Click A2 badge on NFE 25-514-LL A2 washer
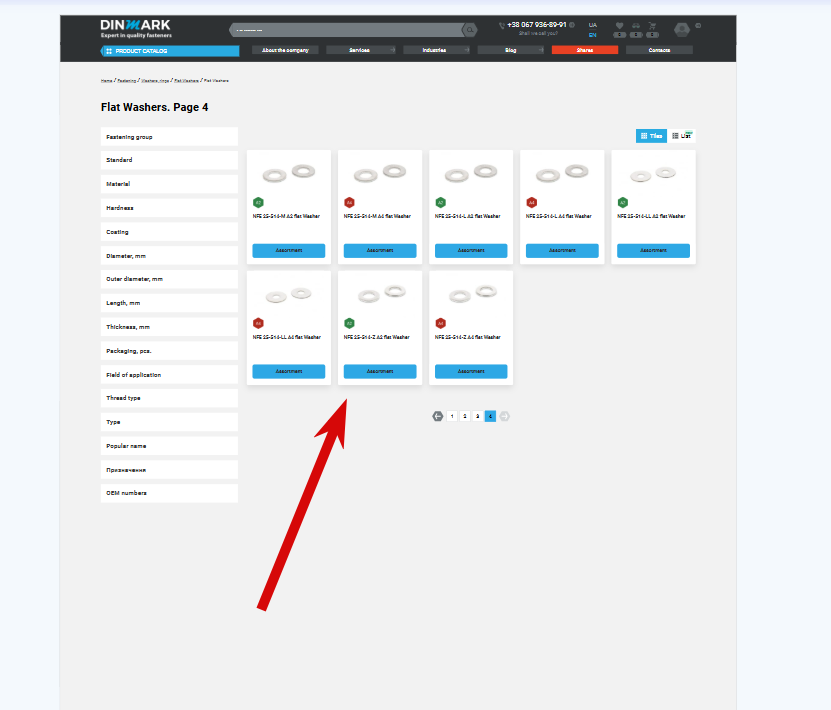 [623, 202]
